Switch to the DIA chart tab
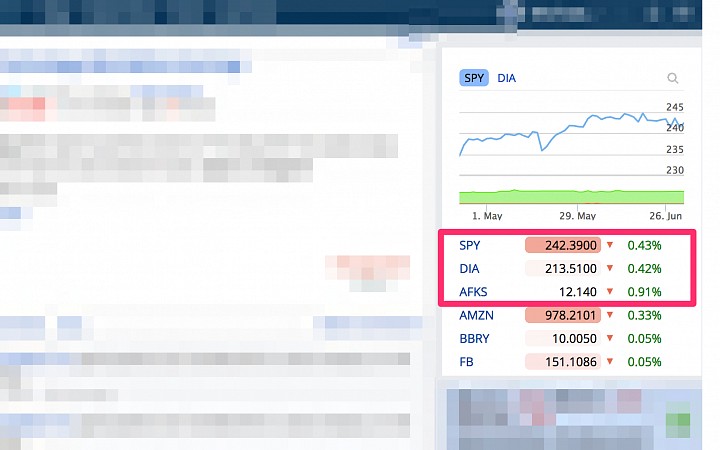This screenshot has height=450, width=720. pyautogui.click(x=506, y=78)
